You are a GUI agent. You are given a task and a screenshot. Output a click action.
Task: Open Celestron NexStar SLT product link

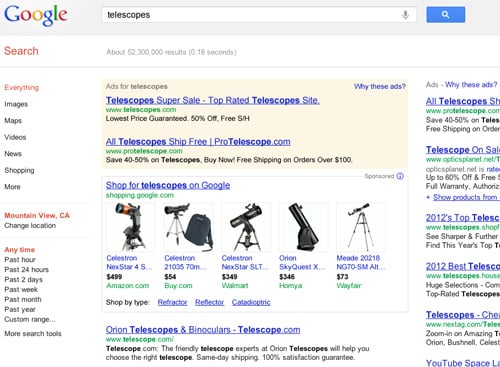click(245, 262)
